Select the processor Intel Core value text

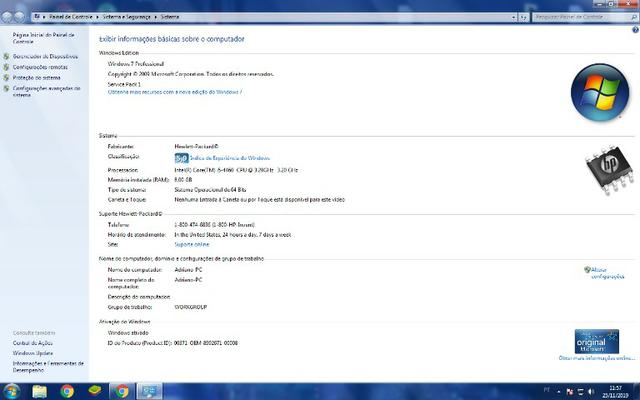pyautogui.click(x=236, y=170)
